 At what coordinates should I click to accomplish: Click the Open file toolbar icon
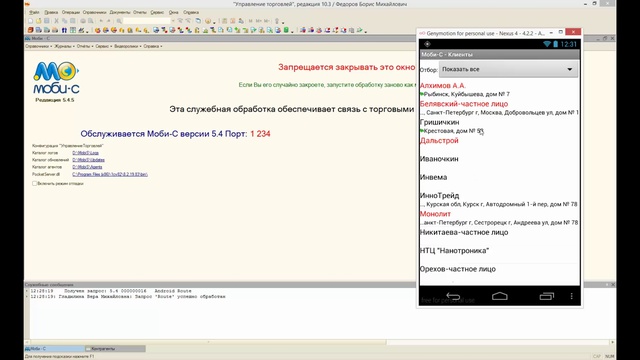[x=38, y=21]
